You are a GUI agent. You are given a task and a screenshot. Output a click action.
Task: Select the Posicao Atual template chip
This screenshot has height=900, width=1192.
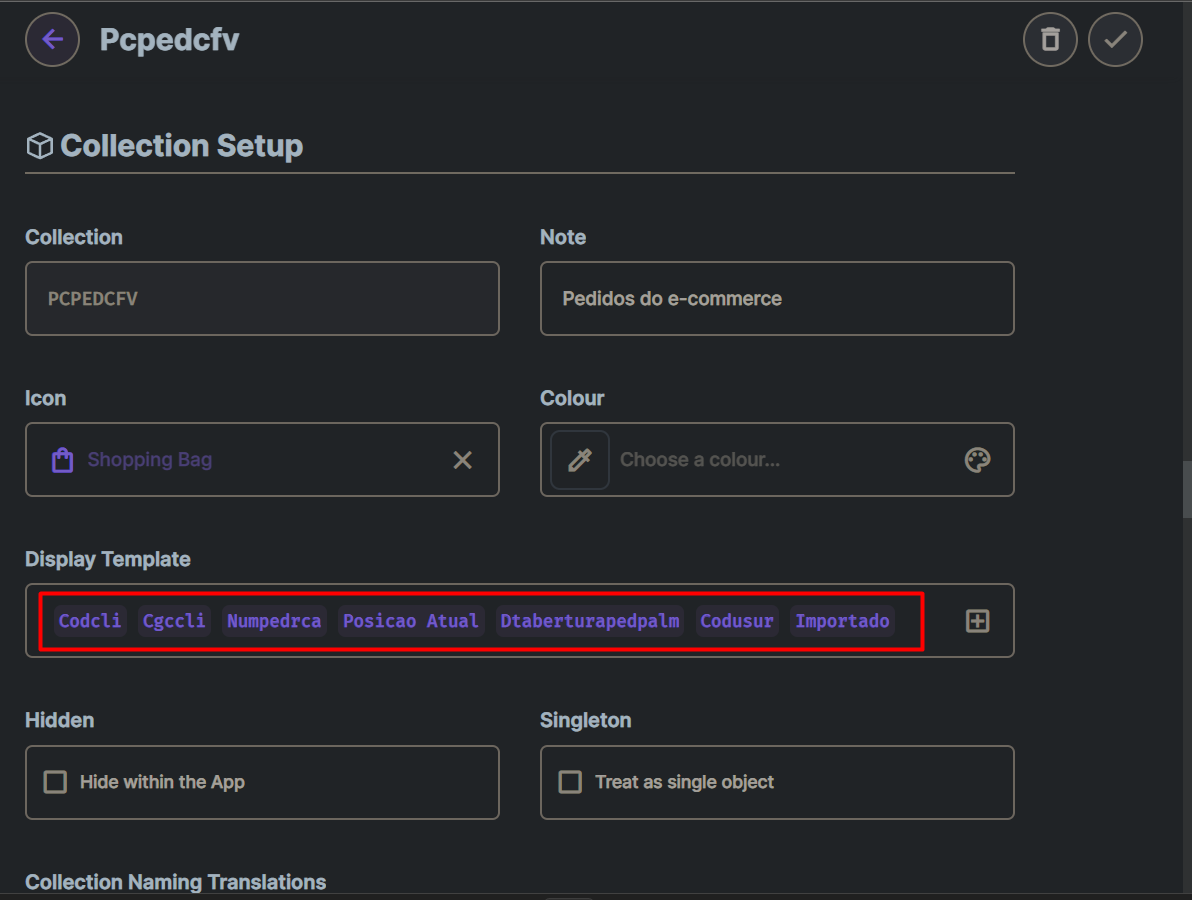tap(413, 621)
